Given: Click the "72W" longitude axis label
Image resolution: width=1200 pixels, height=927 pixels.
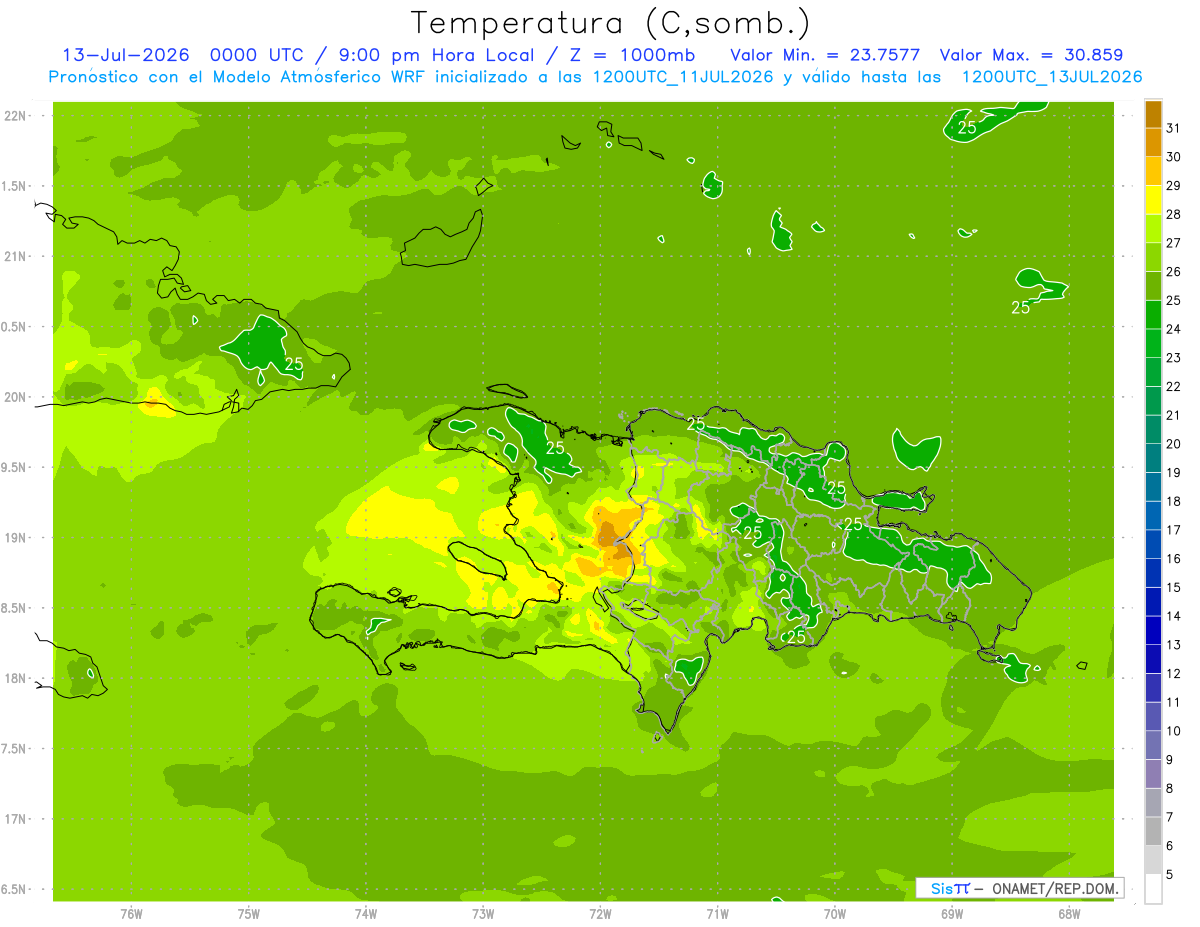Looking at the screenshot, I should coord(600,914).
